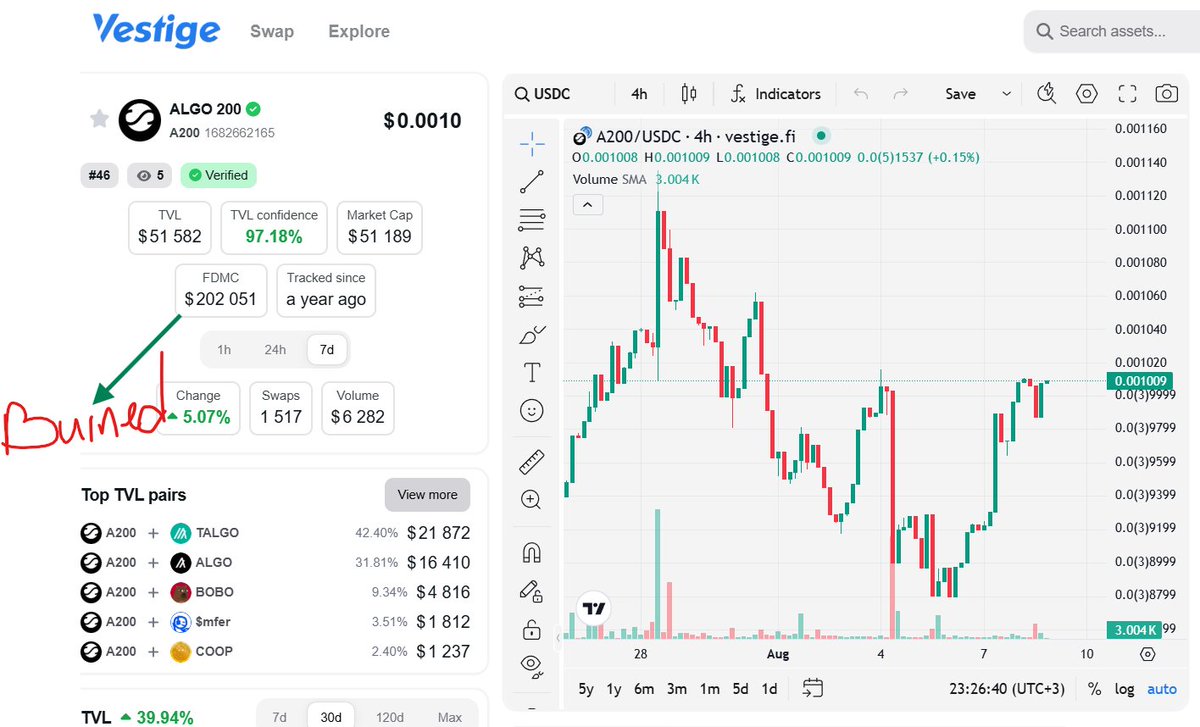Set chart range to 5d
Viewport: 1200px width, 727px height.
(740, 689)
